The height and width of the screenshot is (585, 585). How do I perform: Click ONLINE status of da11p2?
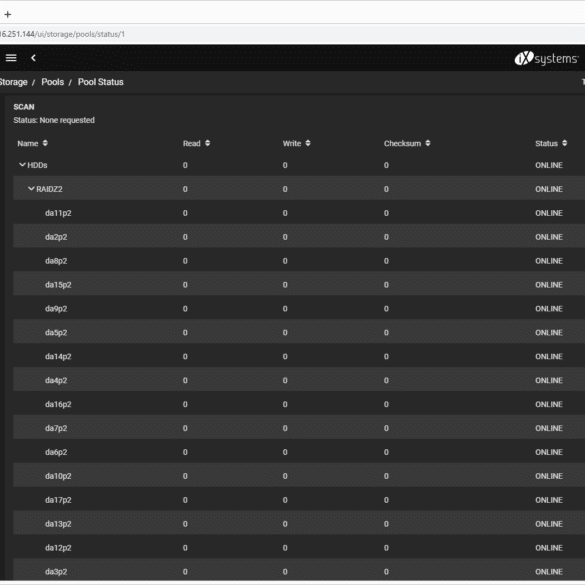pos(549,213)
